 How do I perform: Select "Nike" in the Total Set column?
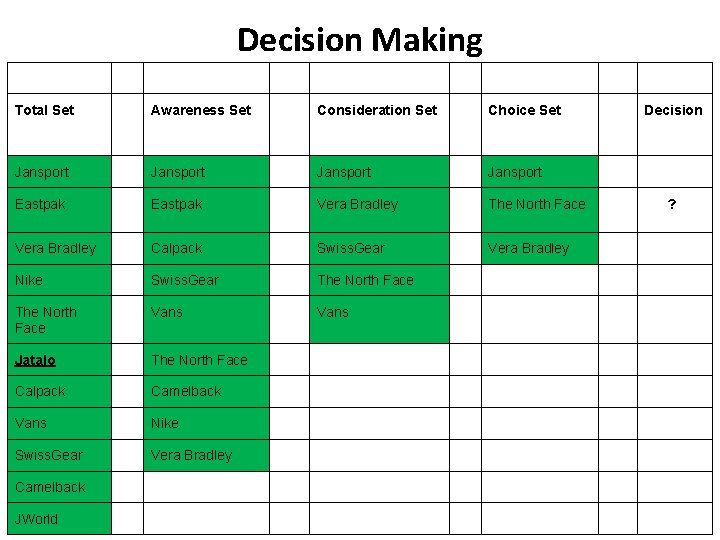tap(29, 280)
